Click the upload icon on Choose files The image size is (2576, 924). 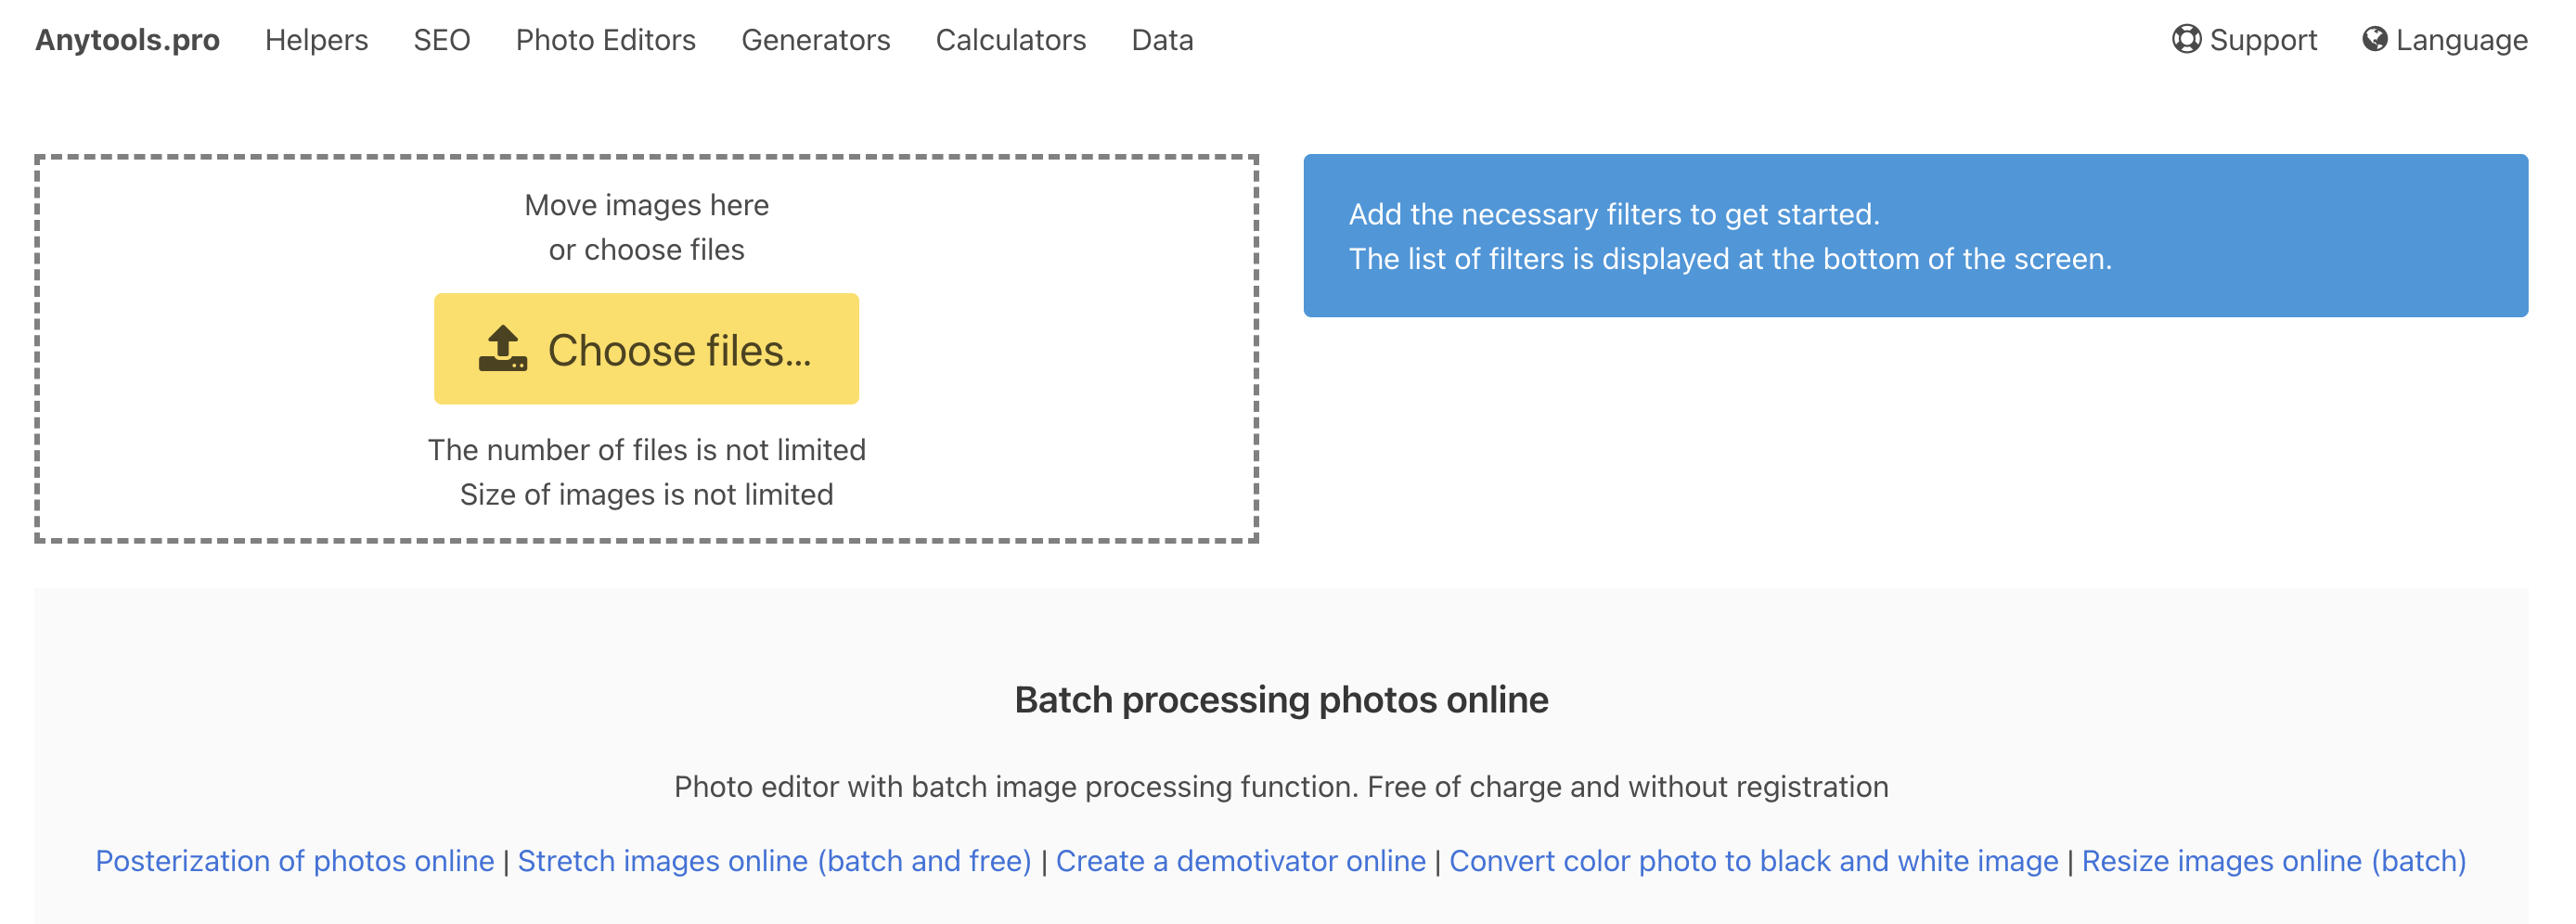502,349
